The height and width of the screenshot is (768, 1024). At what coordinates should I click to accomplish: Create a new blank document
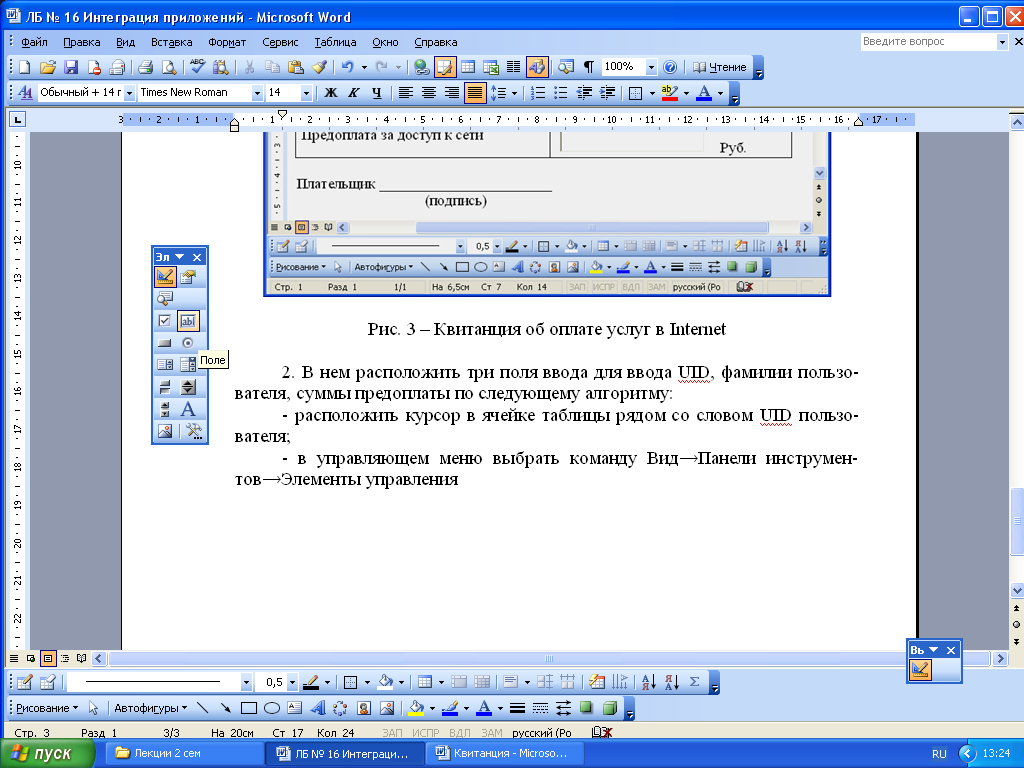[x=24, y=67]
